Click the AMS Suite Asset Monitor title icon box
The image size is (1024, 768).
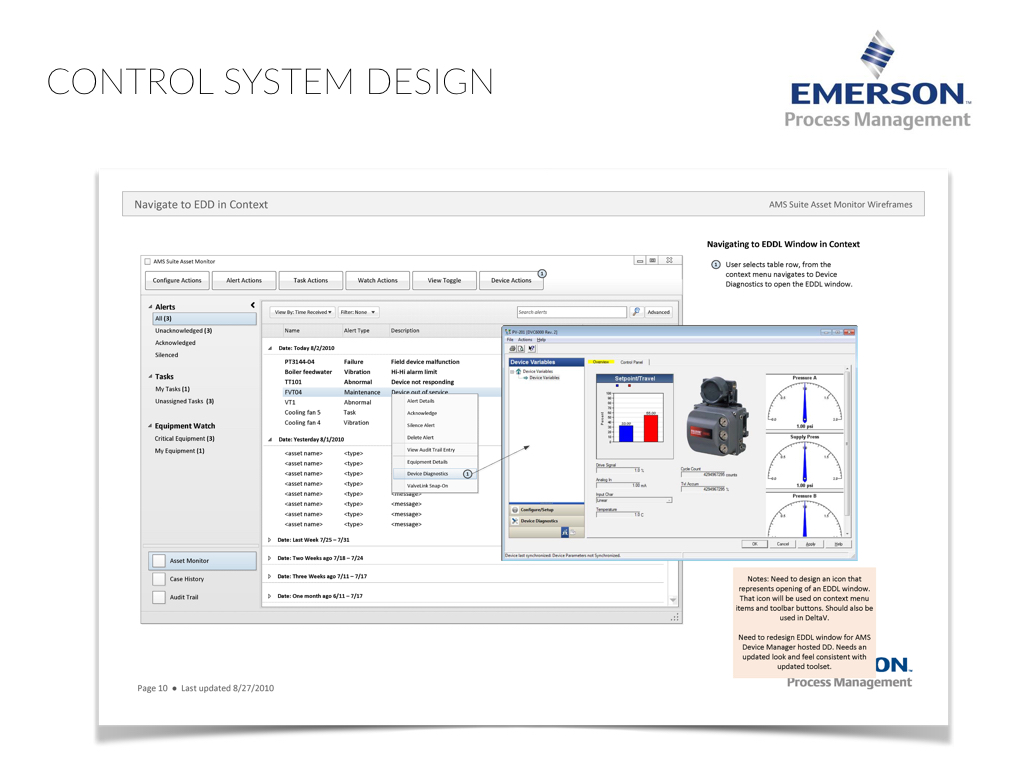(x=148, y=261)
